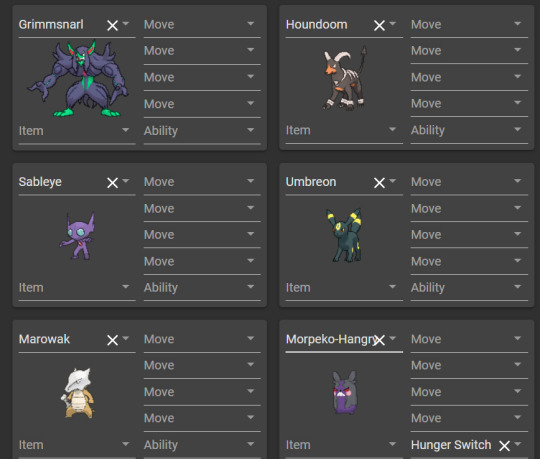Open Grimmsnarl species dropdown arrow
This screenshot has height=459, width=540.
[126, 24]
